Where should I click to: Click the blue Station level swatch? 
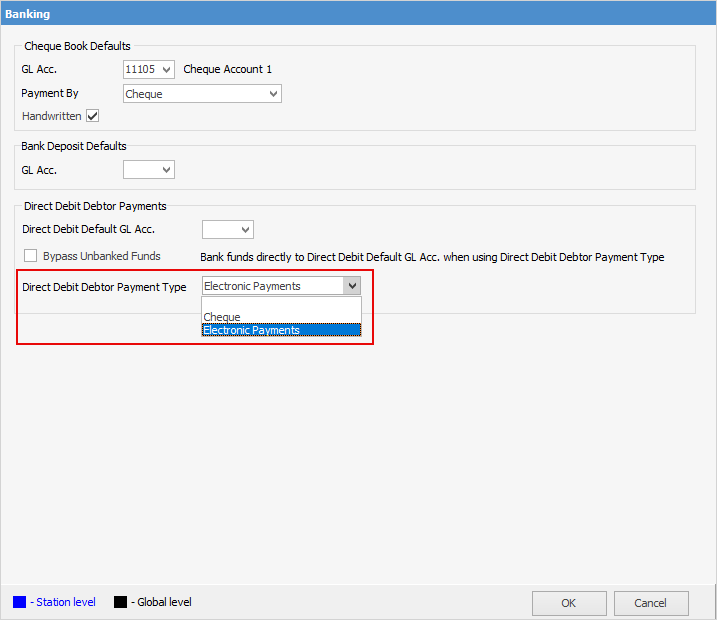click(x=19, y=602)
